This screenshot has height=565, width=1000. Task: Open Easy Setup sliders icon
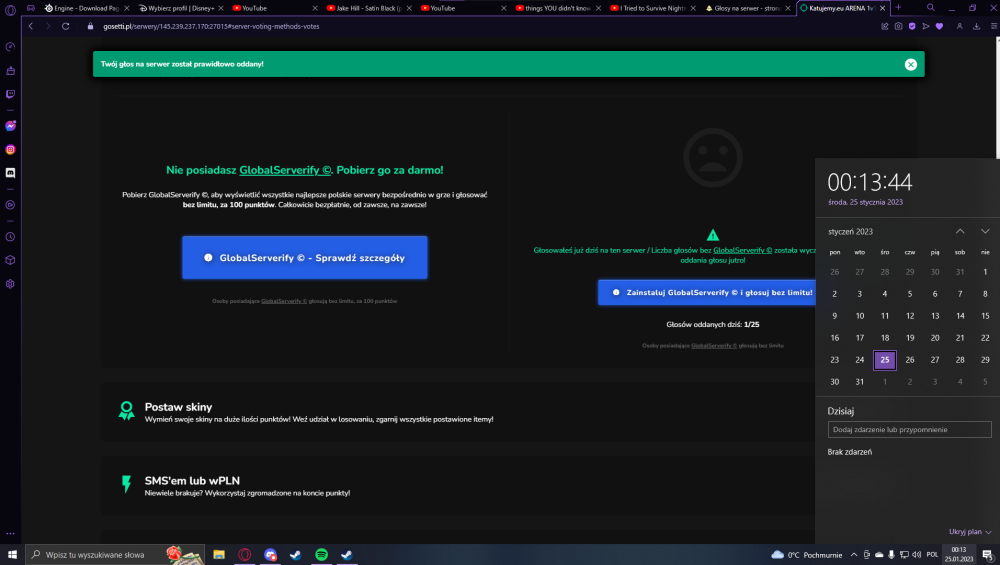pos(994,26)
